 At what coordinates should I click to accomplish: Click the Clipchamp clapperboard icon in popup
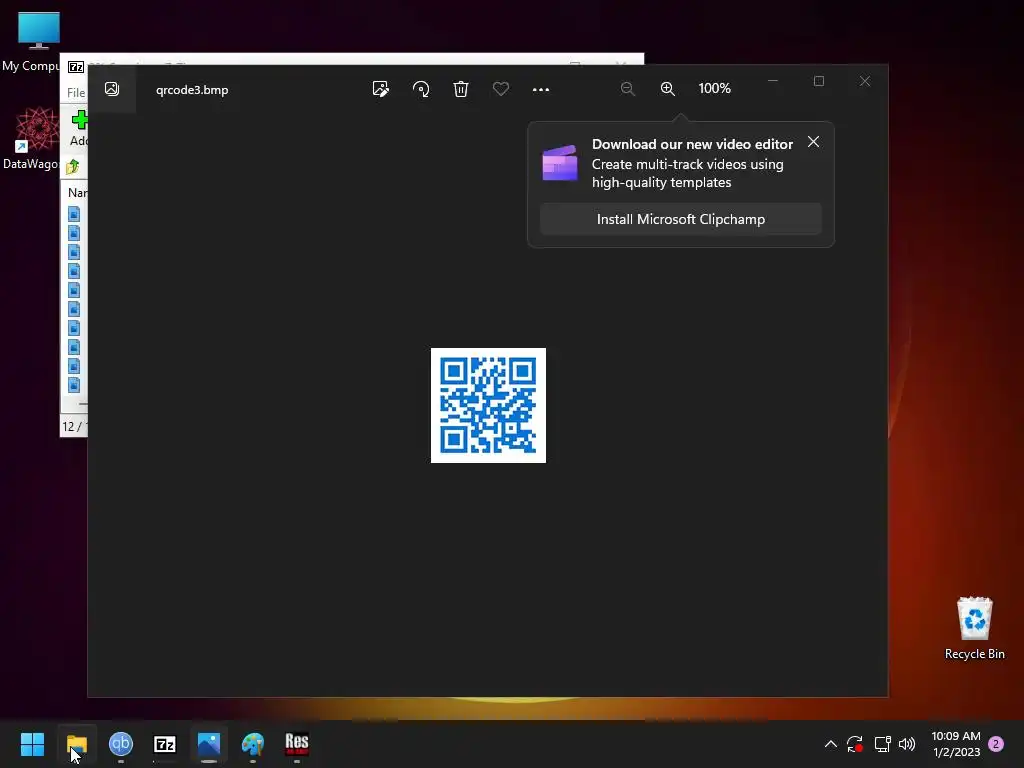coord(560,163)
